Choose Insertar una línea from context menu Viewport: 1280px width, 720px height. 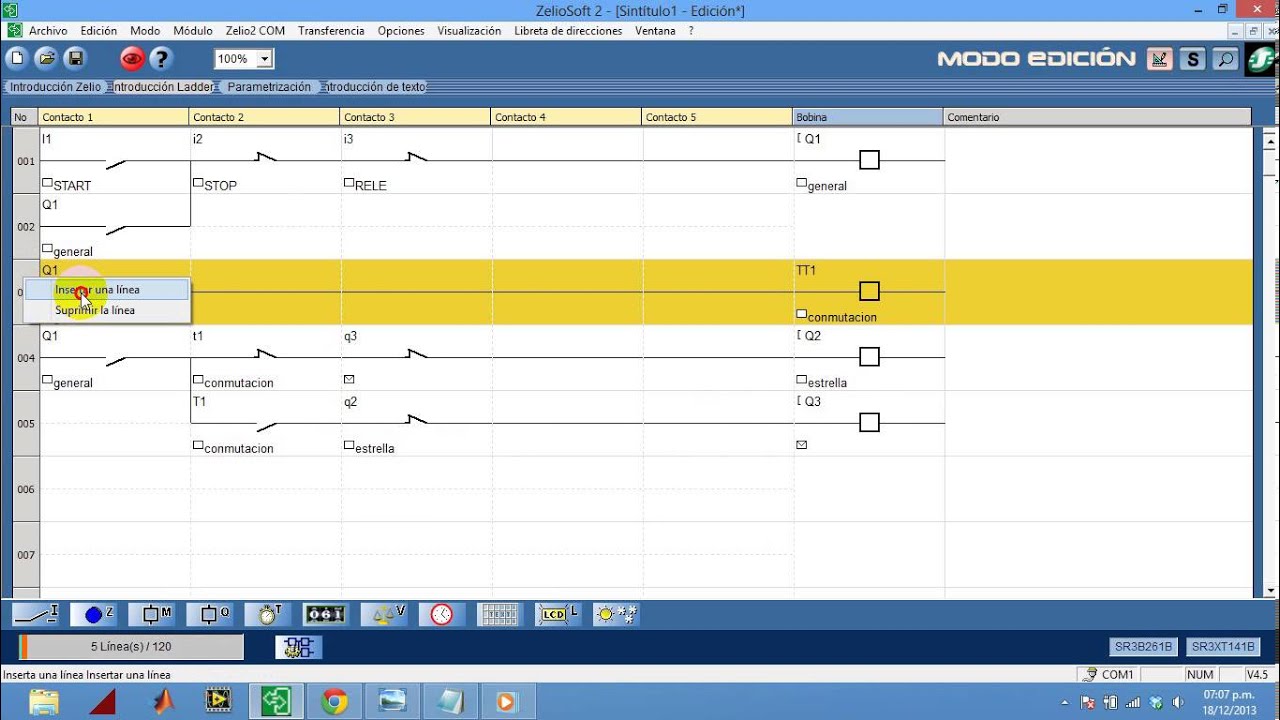pos(106,290)
